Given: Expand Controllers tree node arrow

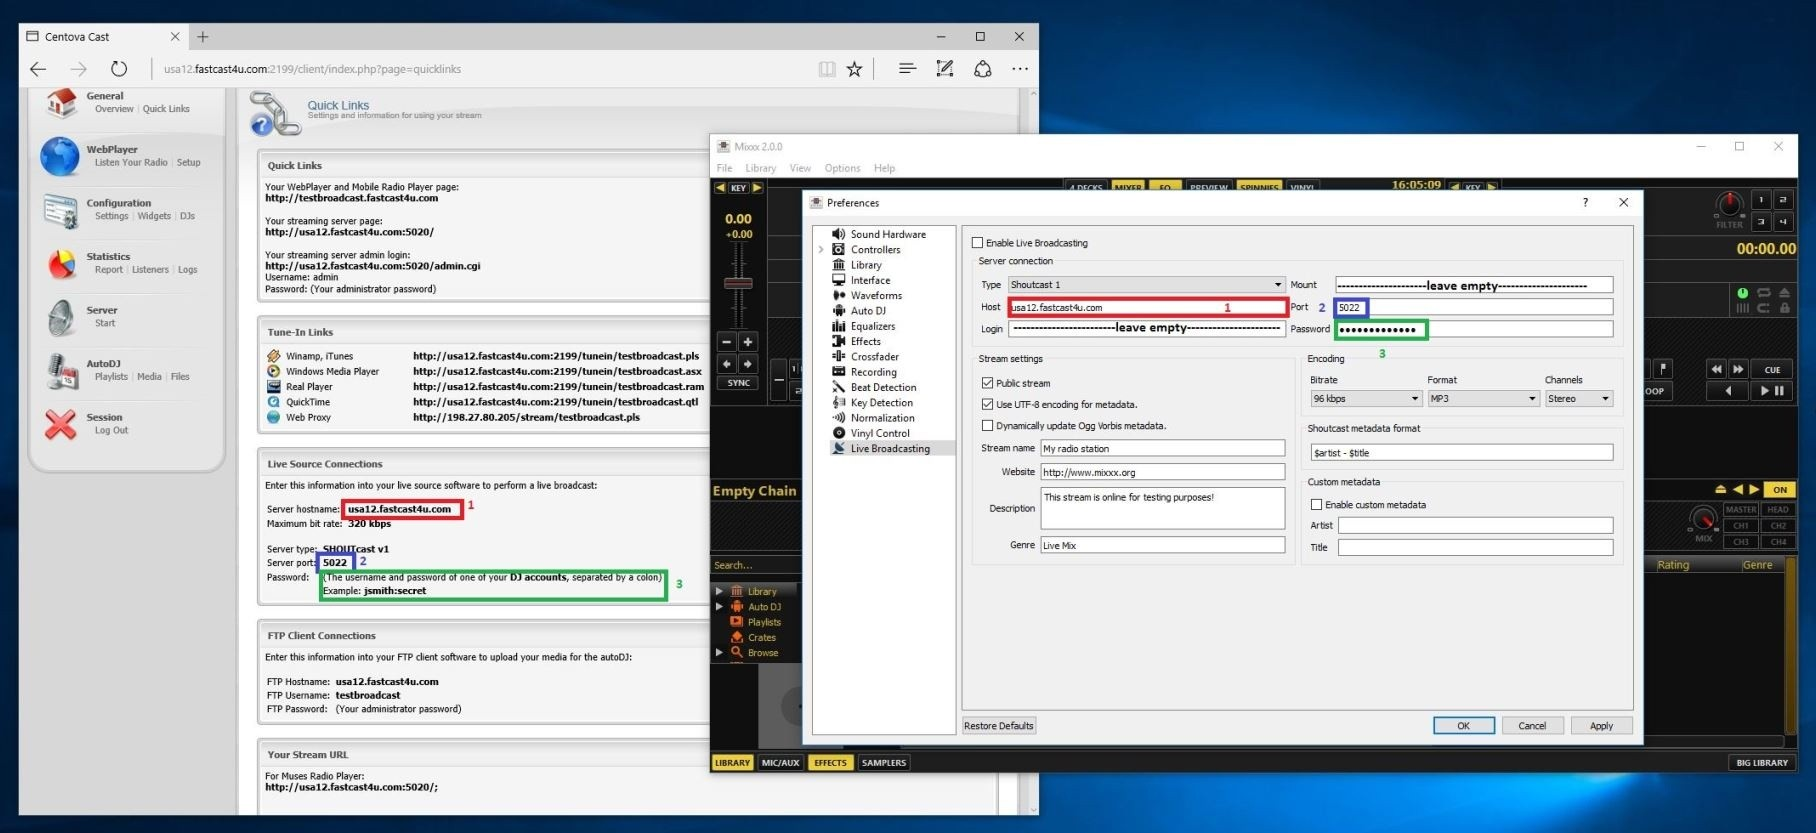Looking at the screenshot, I should point(821,250).
